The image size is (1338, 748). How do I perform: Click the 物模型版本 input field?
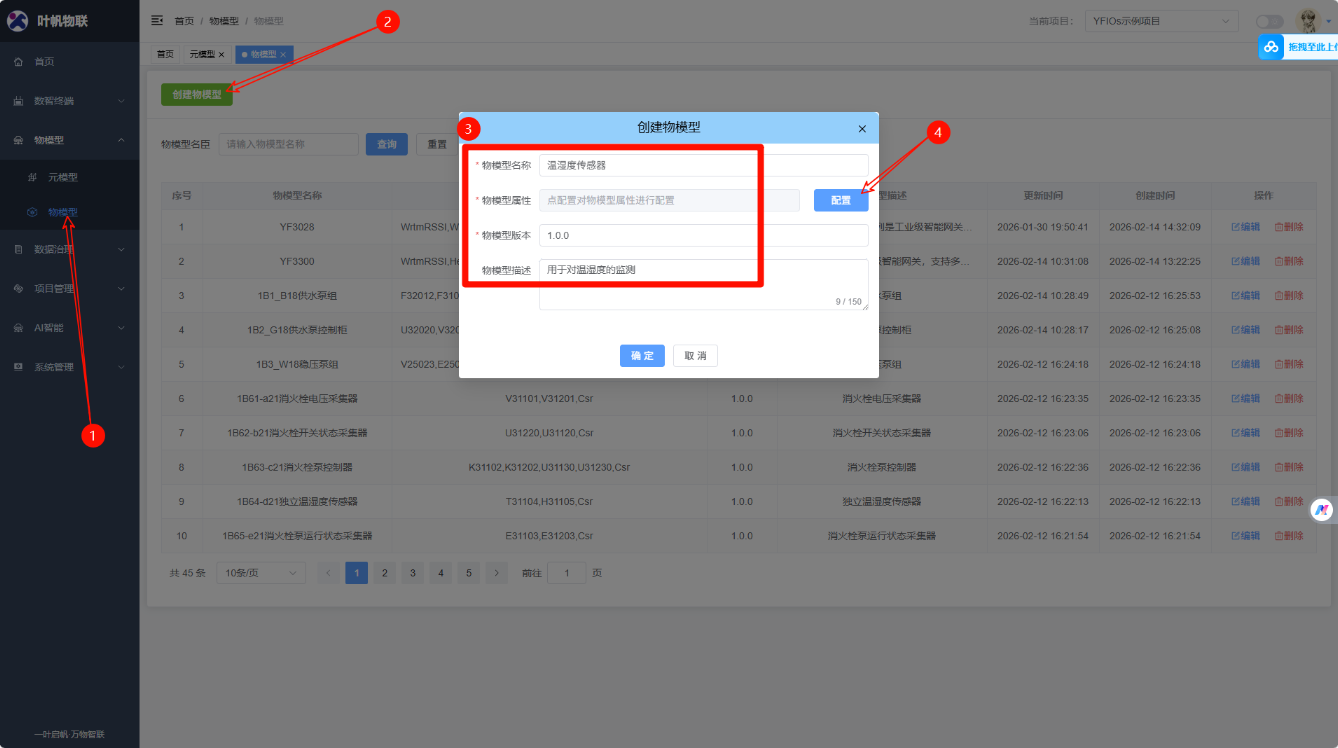pos(703,235)
